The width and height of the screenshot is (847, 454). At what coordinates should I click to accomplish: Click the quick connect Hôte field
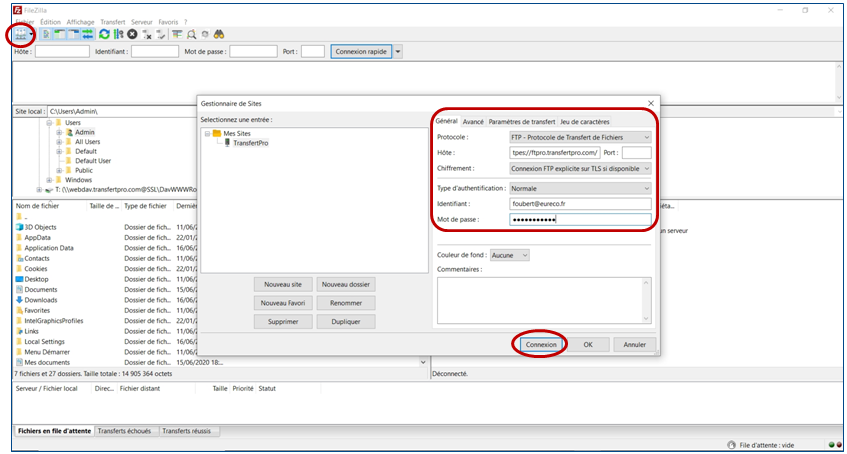tap(62, 51)
